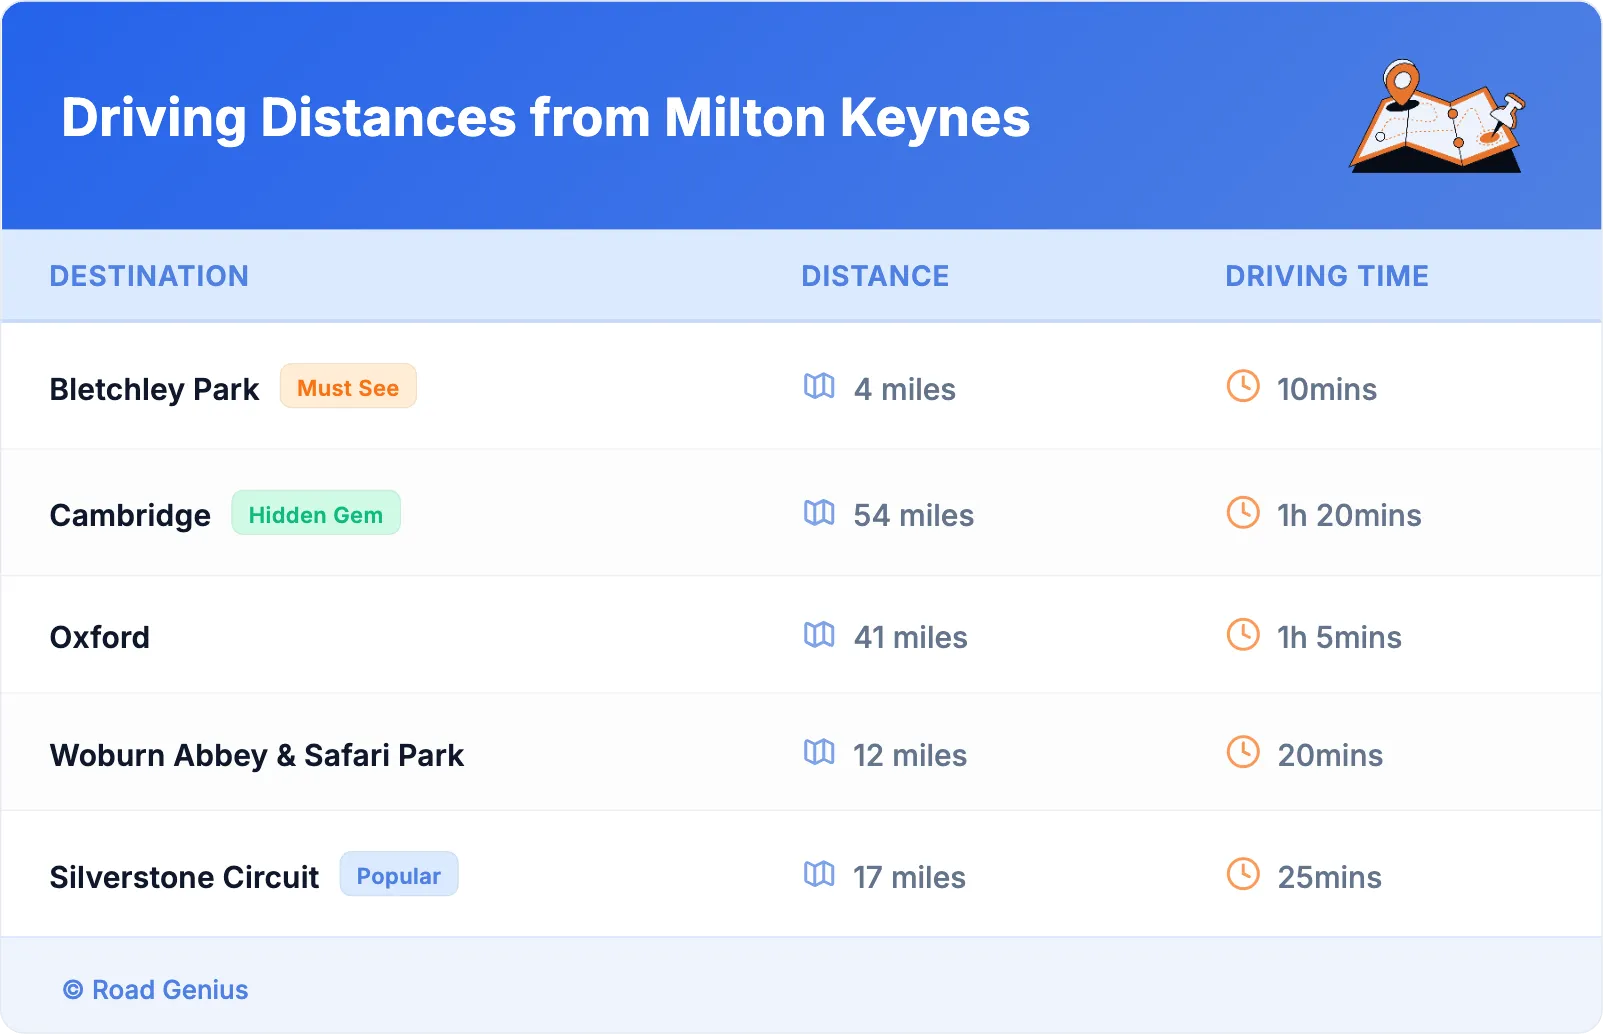Click the DRIVING TIME column header
This screenshot has height=1034, width=1604.
(1327, 276)
